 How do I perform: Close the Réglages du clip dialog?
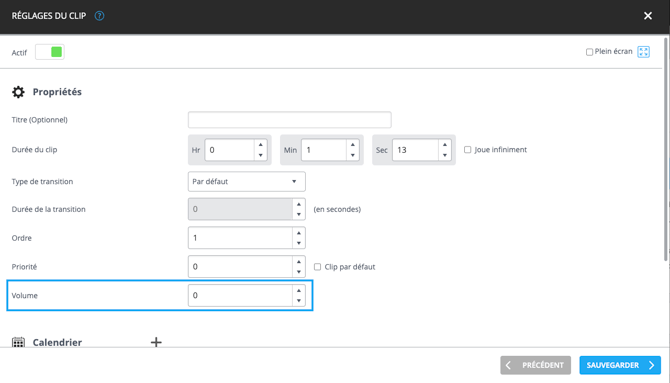point(648,16)
